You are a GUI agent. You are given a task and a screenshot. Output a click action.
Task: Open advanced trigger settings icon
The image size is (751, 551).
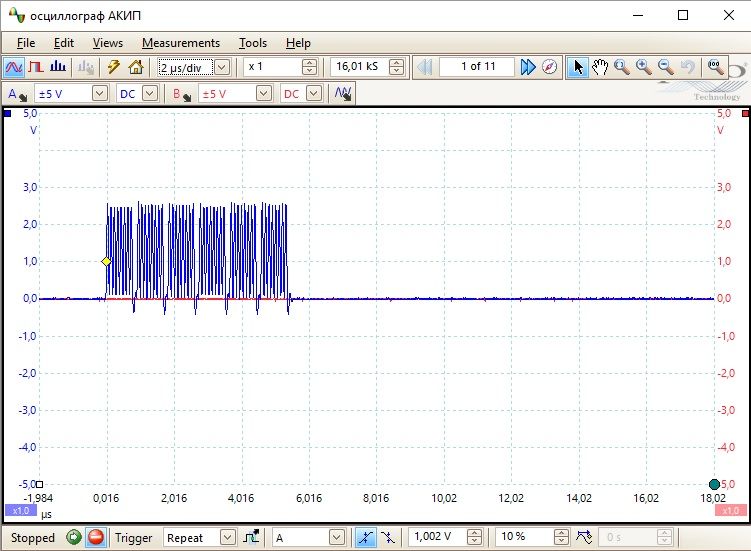[x=251, y=537]
